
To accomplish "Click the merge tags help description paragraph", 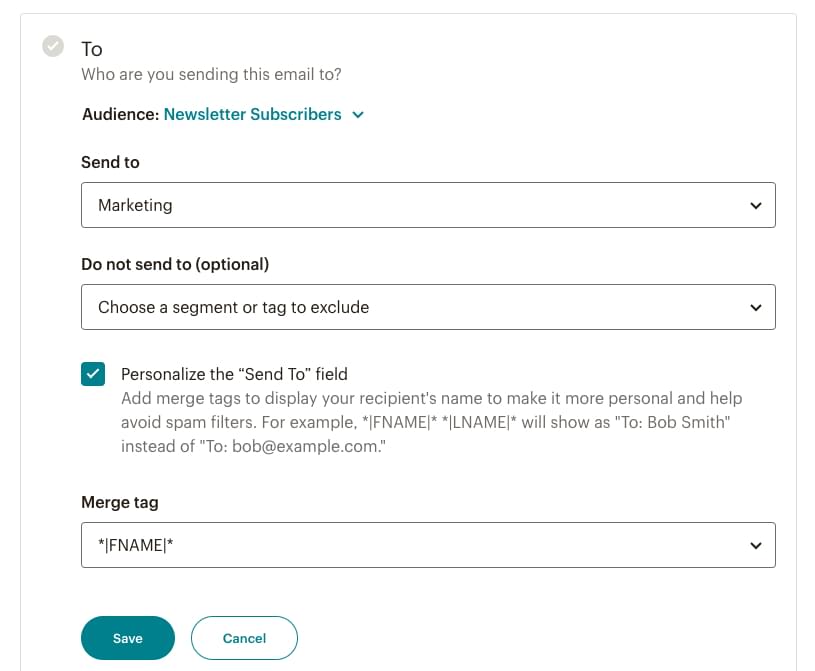I will (431, 422).
